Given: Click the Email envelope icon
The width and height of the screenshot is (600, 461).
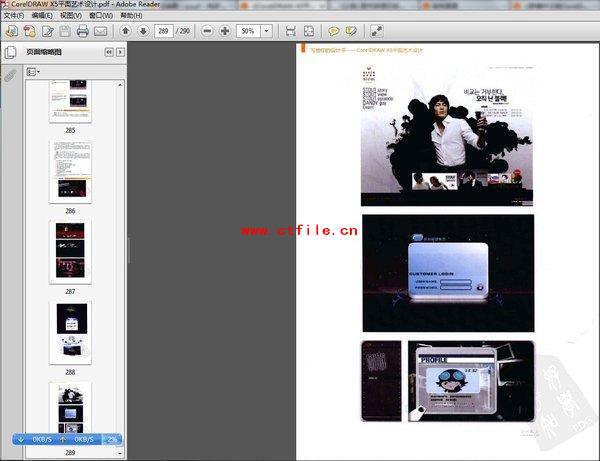Looking at the screenshot, I should (101, 31).
